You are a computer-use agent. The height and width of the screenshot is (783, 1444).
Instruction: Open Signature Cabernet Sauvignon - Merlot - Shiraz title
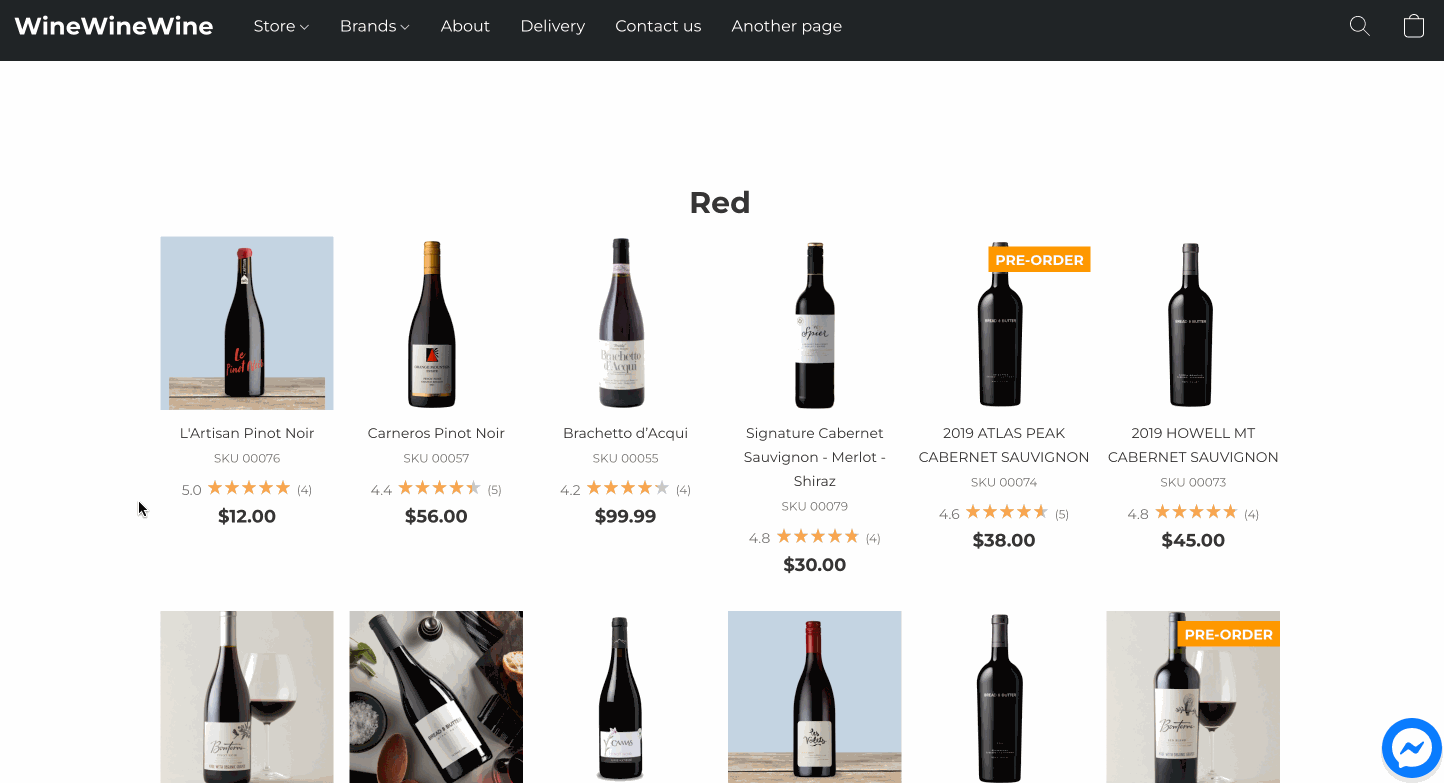click(815, 457)
